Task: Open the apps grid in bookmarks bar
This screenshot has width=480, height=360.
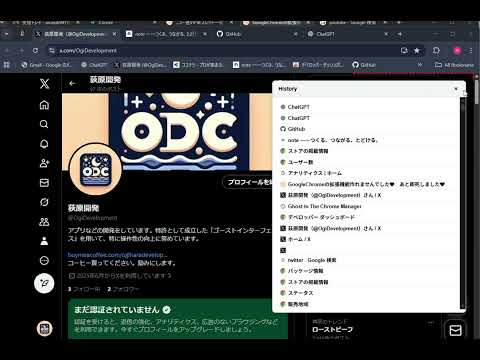Action: [7, 65]
